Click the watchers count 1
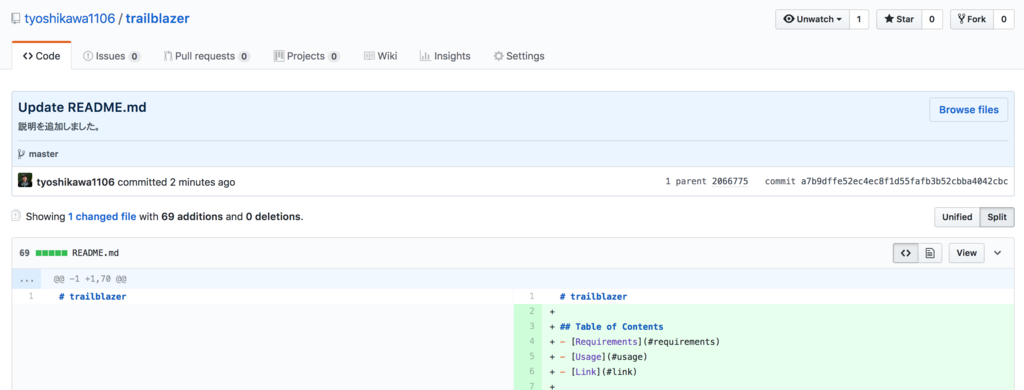1024x390 pixels. (x=859, y=19)
